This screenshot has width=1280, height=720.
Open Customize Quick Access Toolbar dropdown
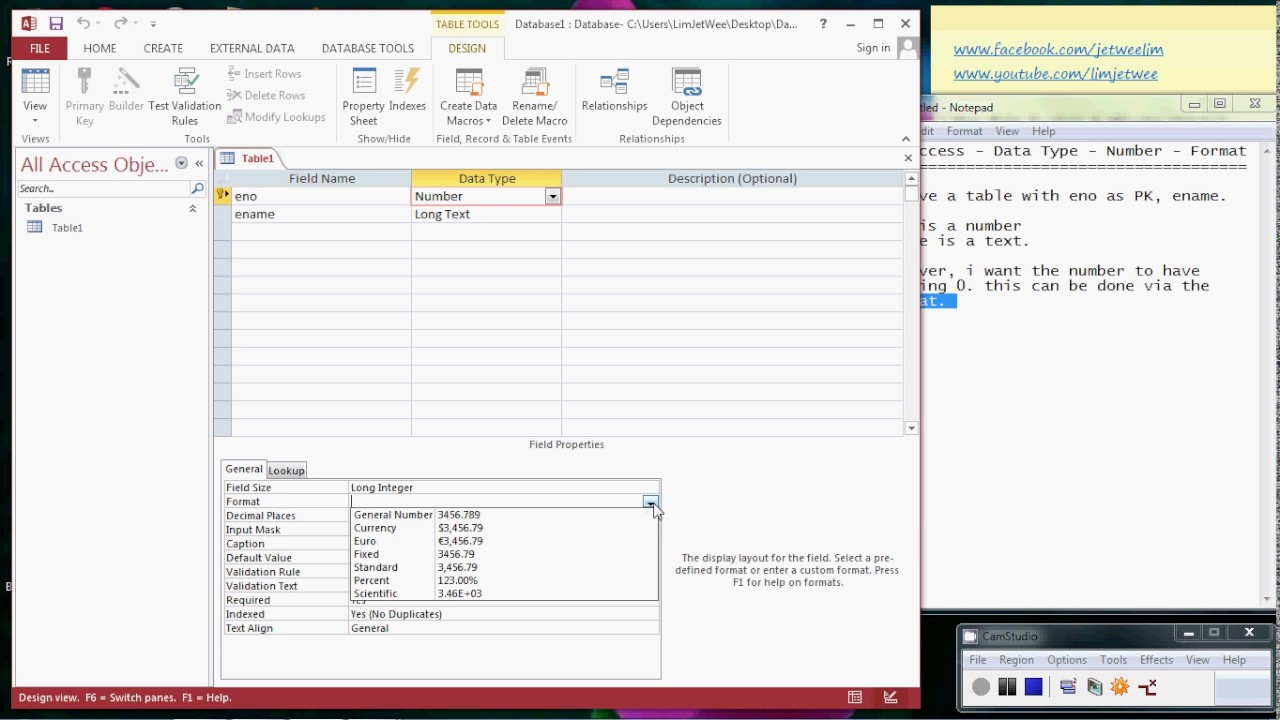click(153, 23)
